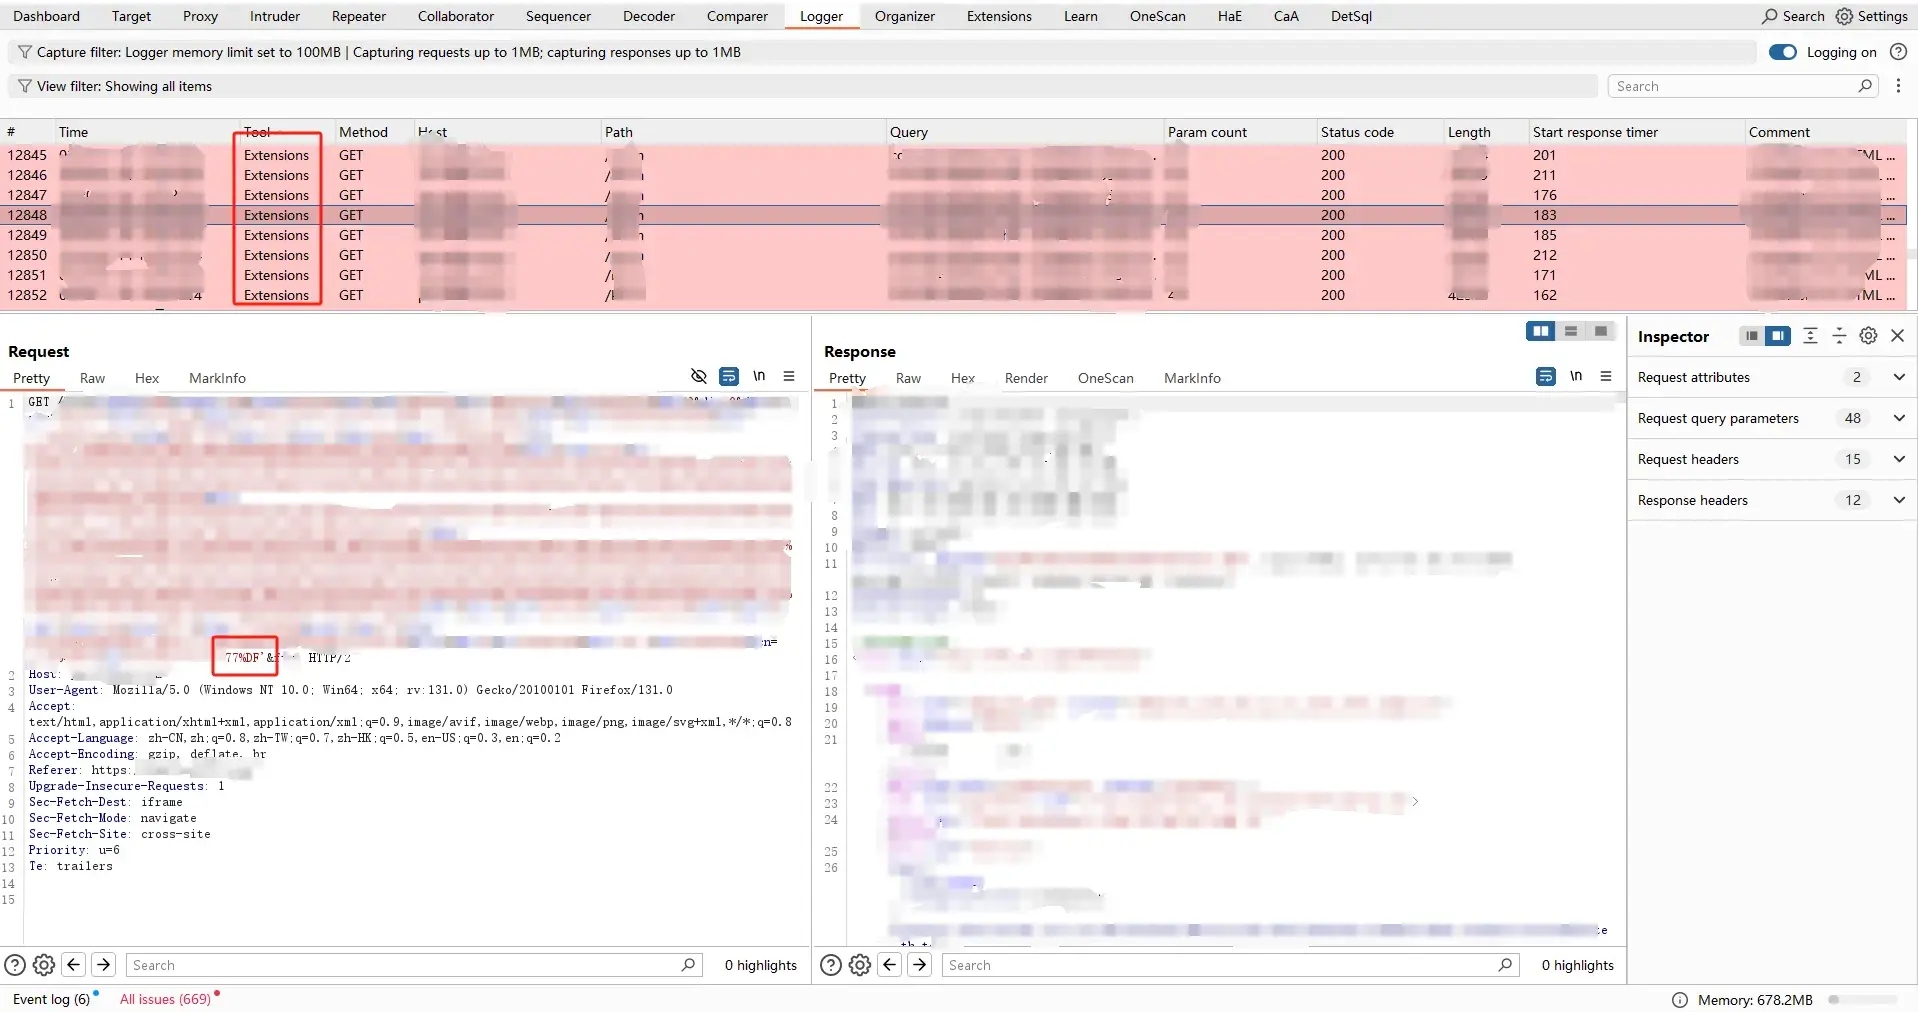Turn off the Logging on switch
The image size is (1918, 1012).
(1782, 52)
